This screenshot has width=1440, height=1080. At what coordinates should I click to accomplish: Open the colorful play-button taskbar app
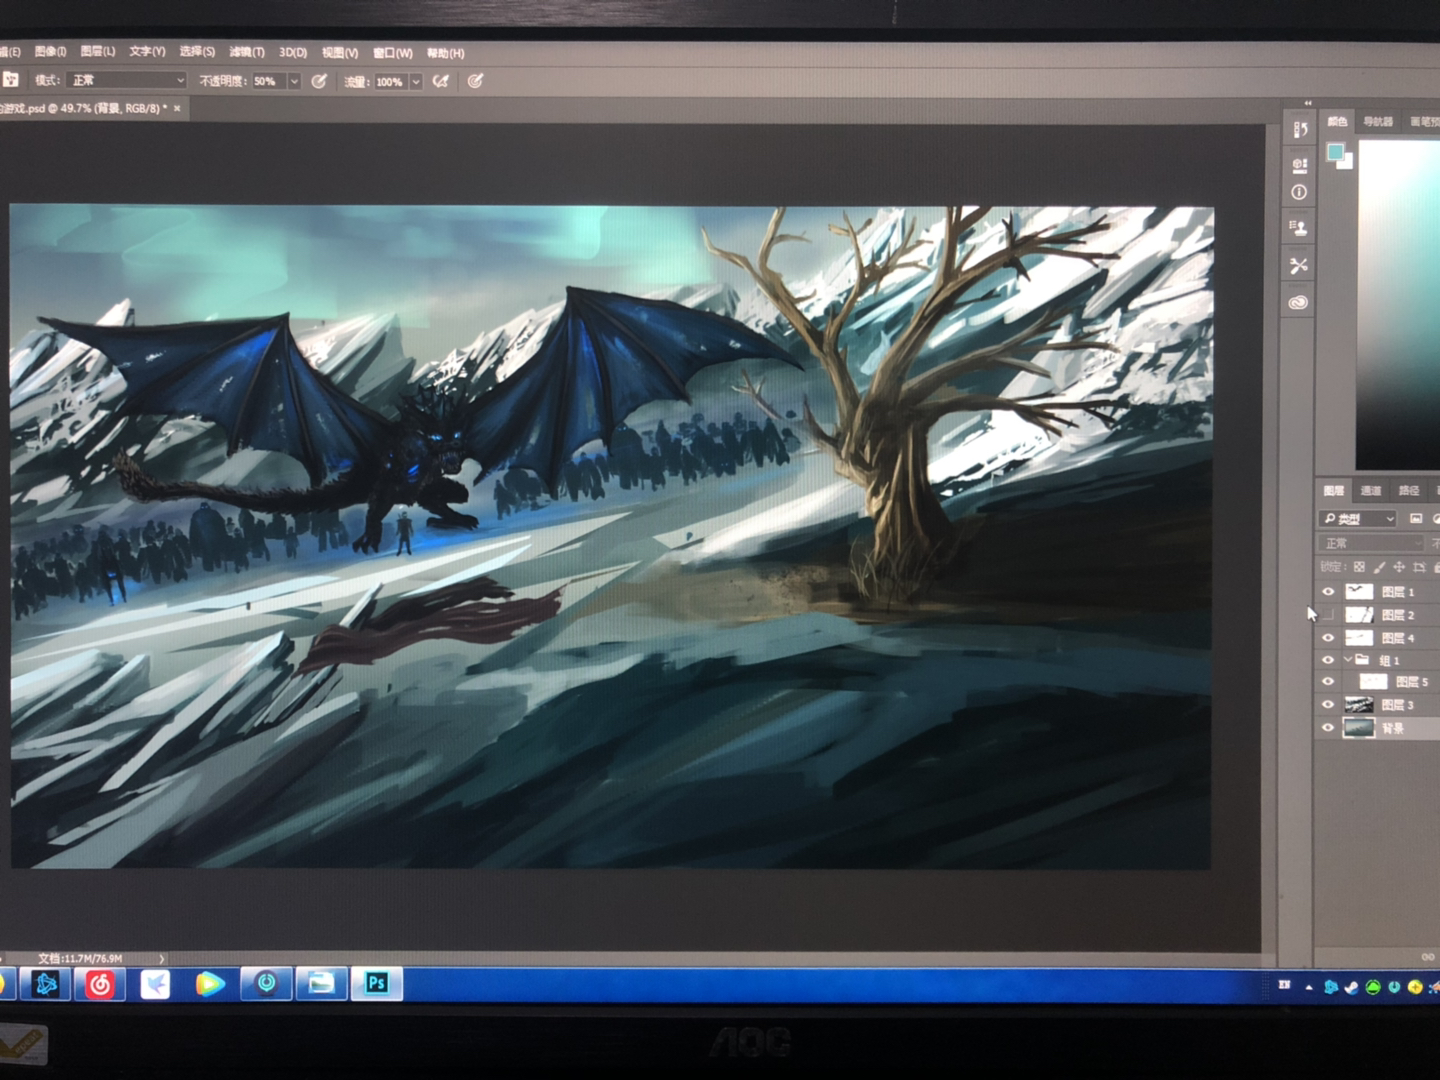point(210,984)
